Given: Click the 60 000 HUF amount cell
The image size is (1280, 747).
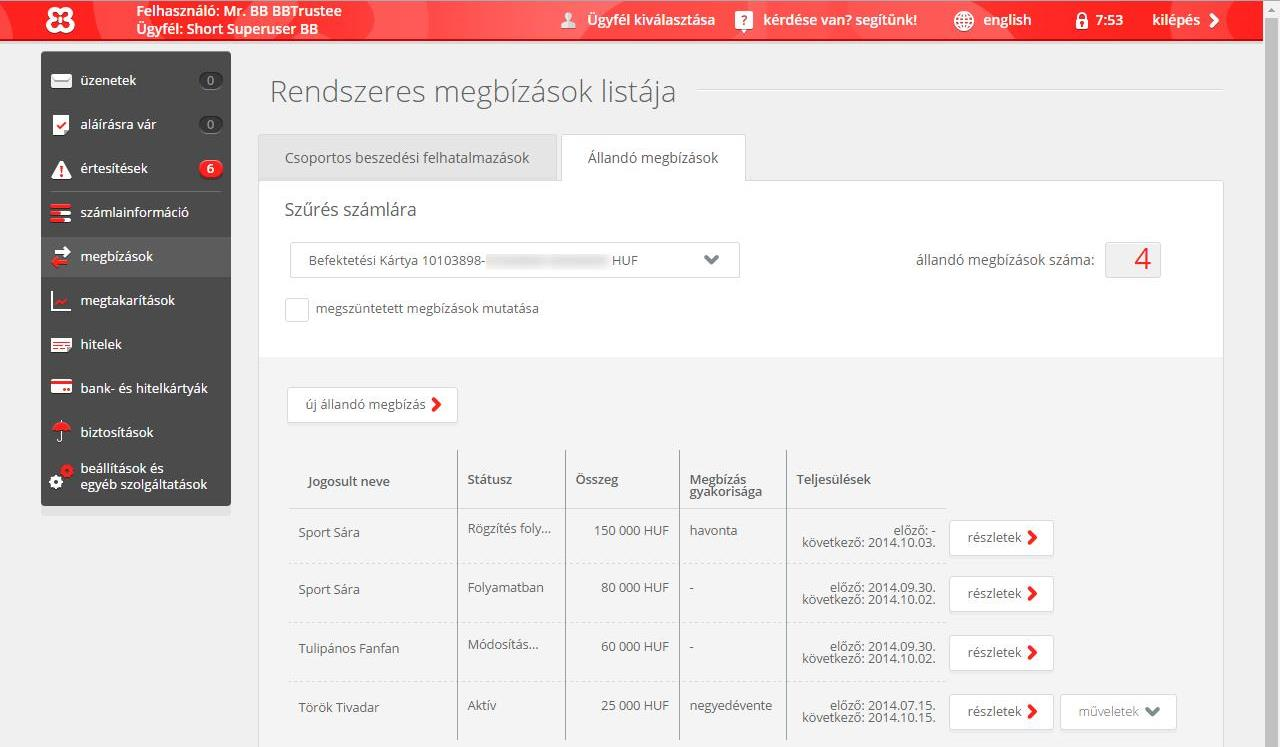Looking at the screenshot, I should coord(635,647).
